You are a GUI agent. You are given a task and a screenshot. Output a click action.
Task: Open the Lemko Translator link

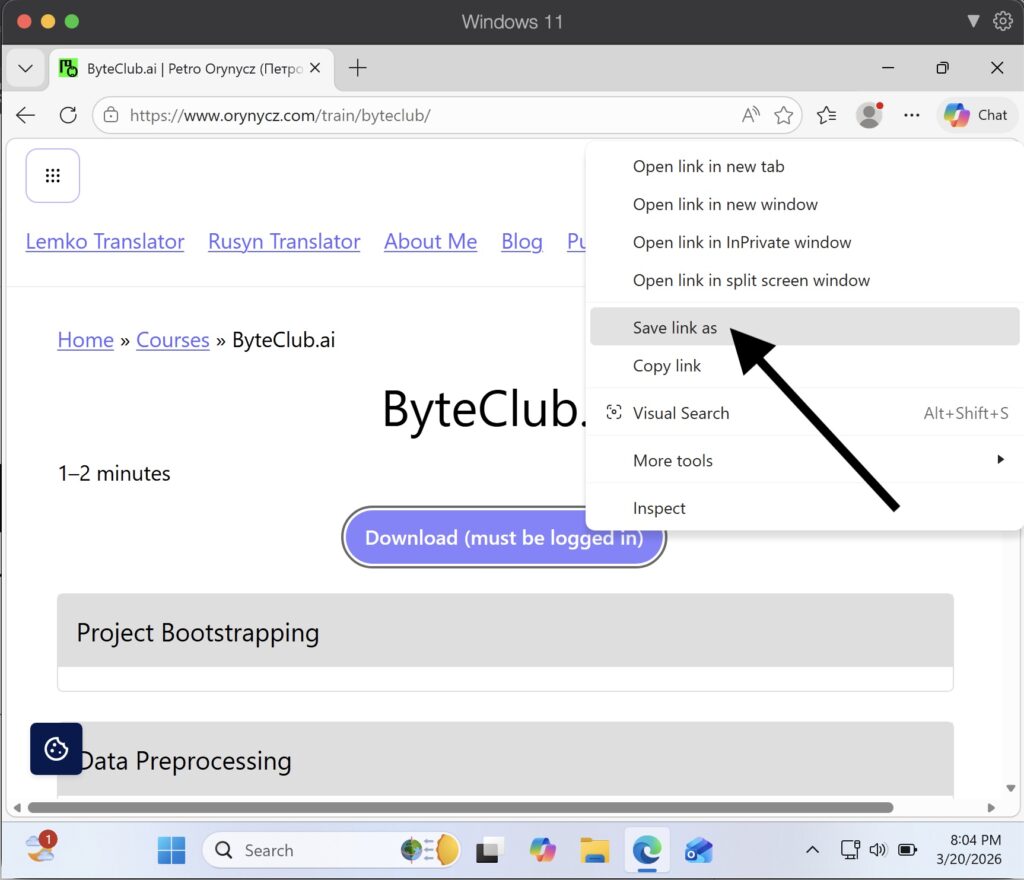click(105, 242)
